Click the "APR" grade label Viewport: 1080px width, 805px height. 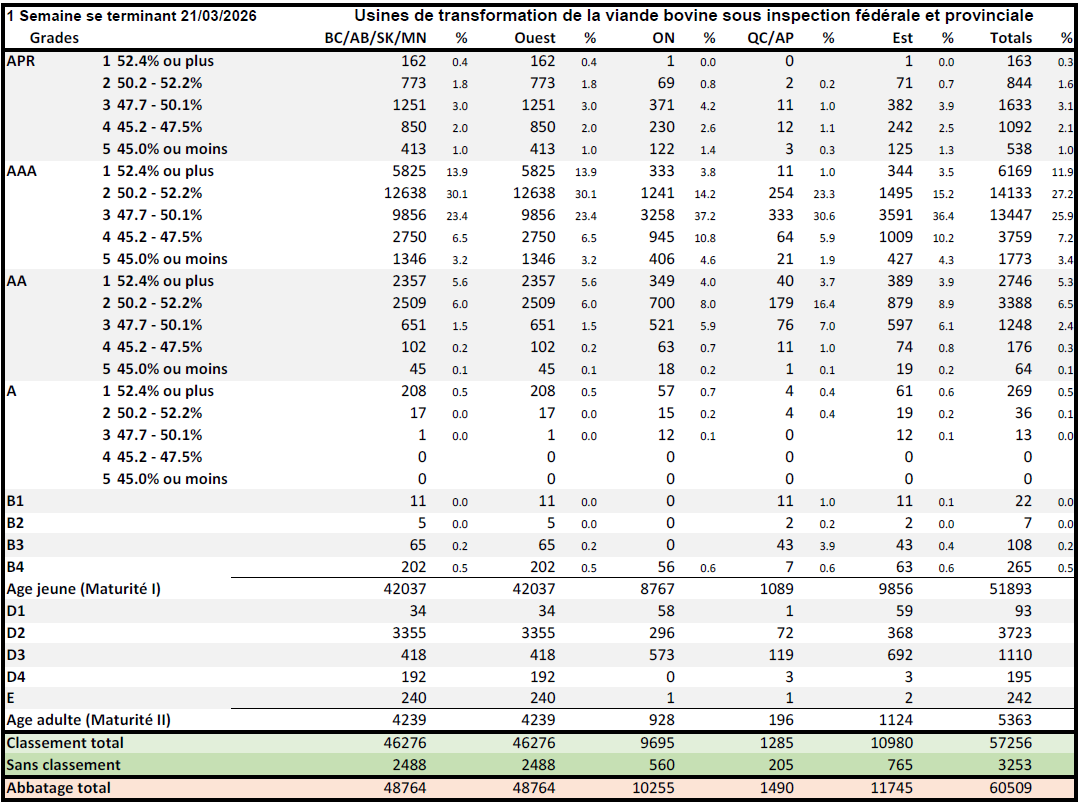[21, 61]
